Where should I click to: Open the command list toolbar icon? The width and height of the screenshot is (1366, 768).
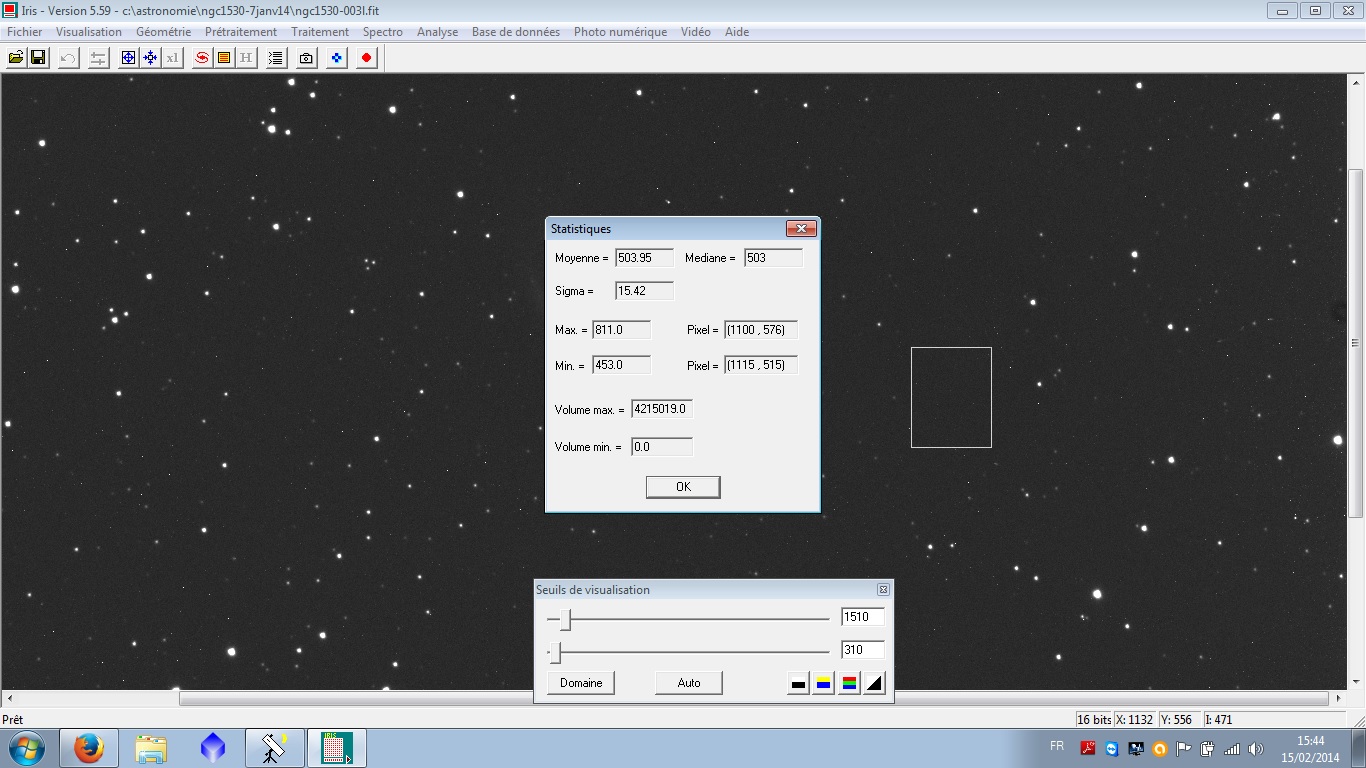tap(276, 58)
